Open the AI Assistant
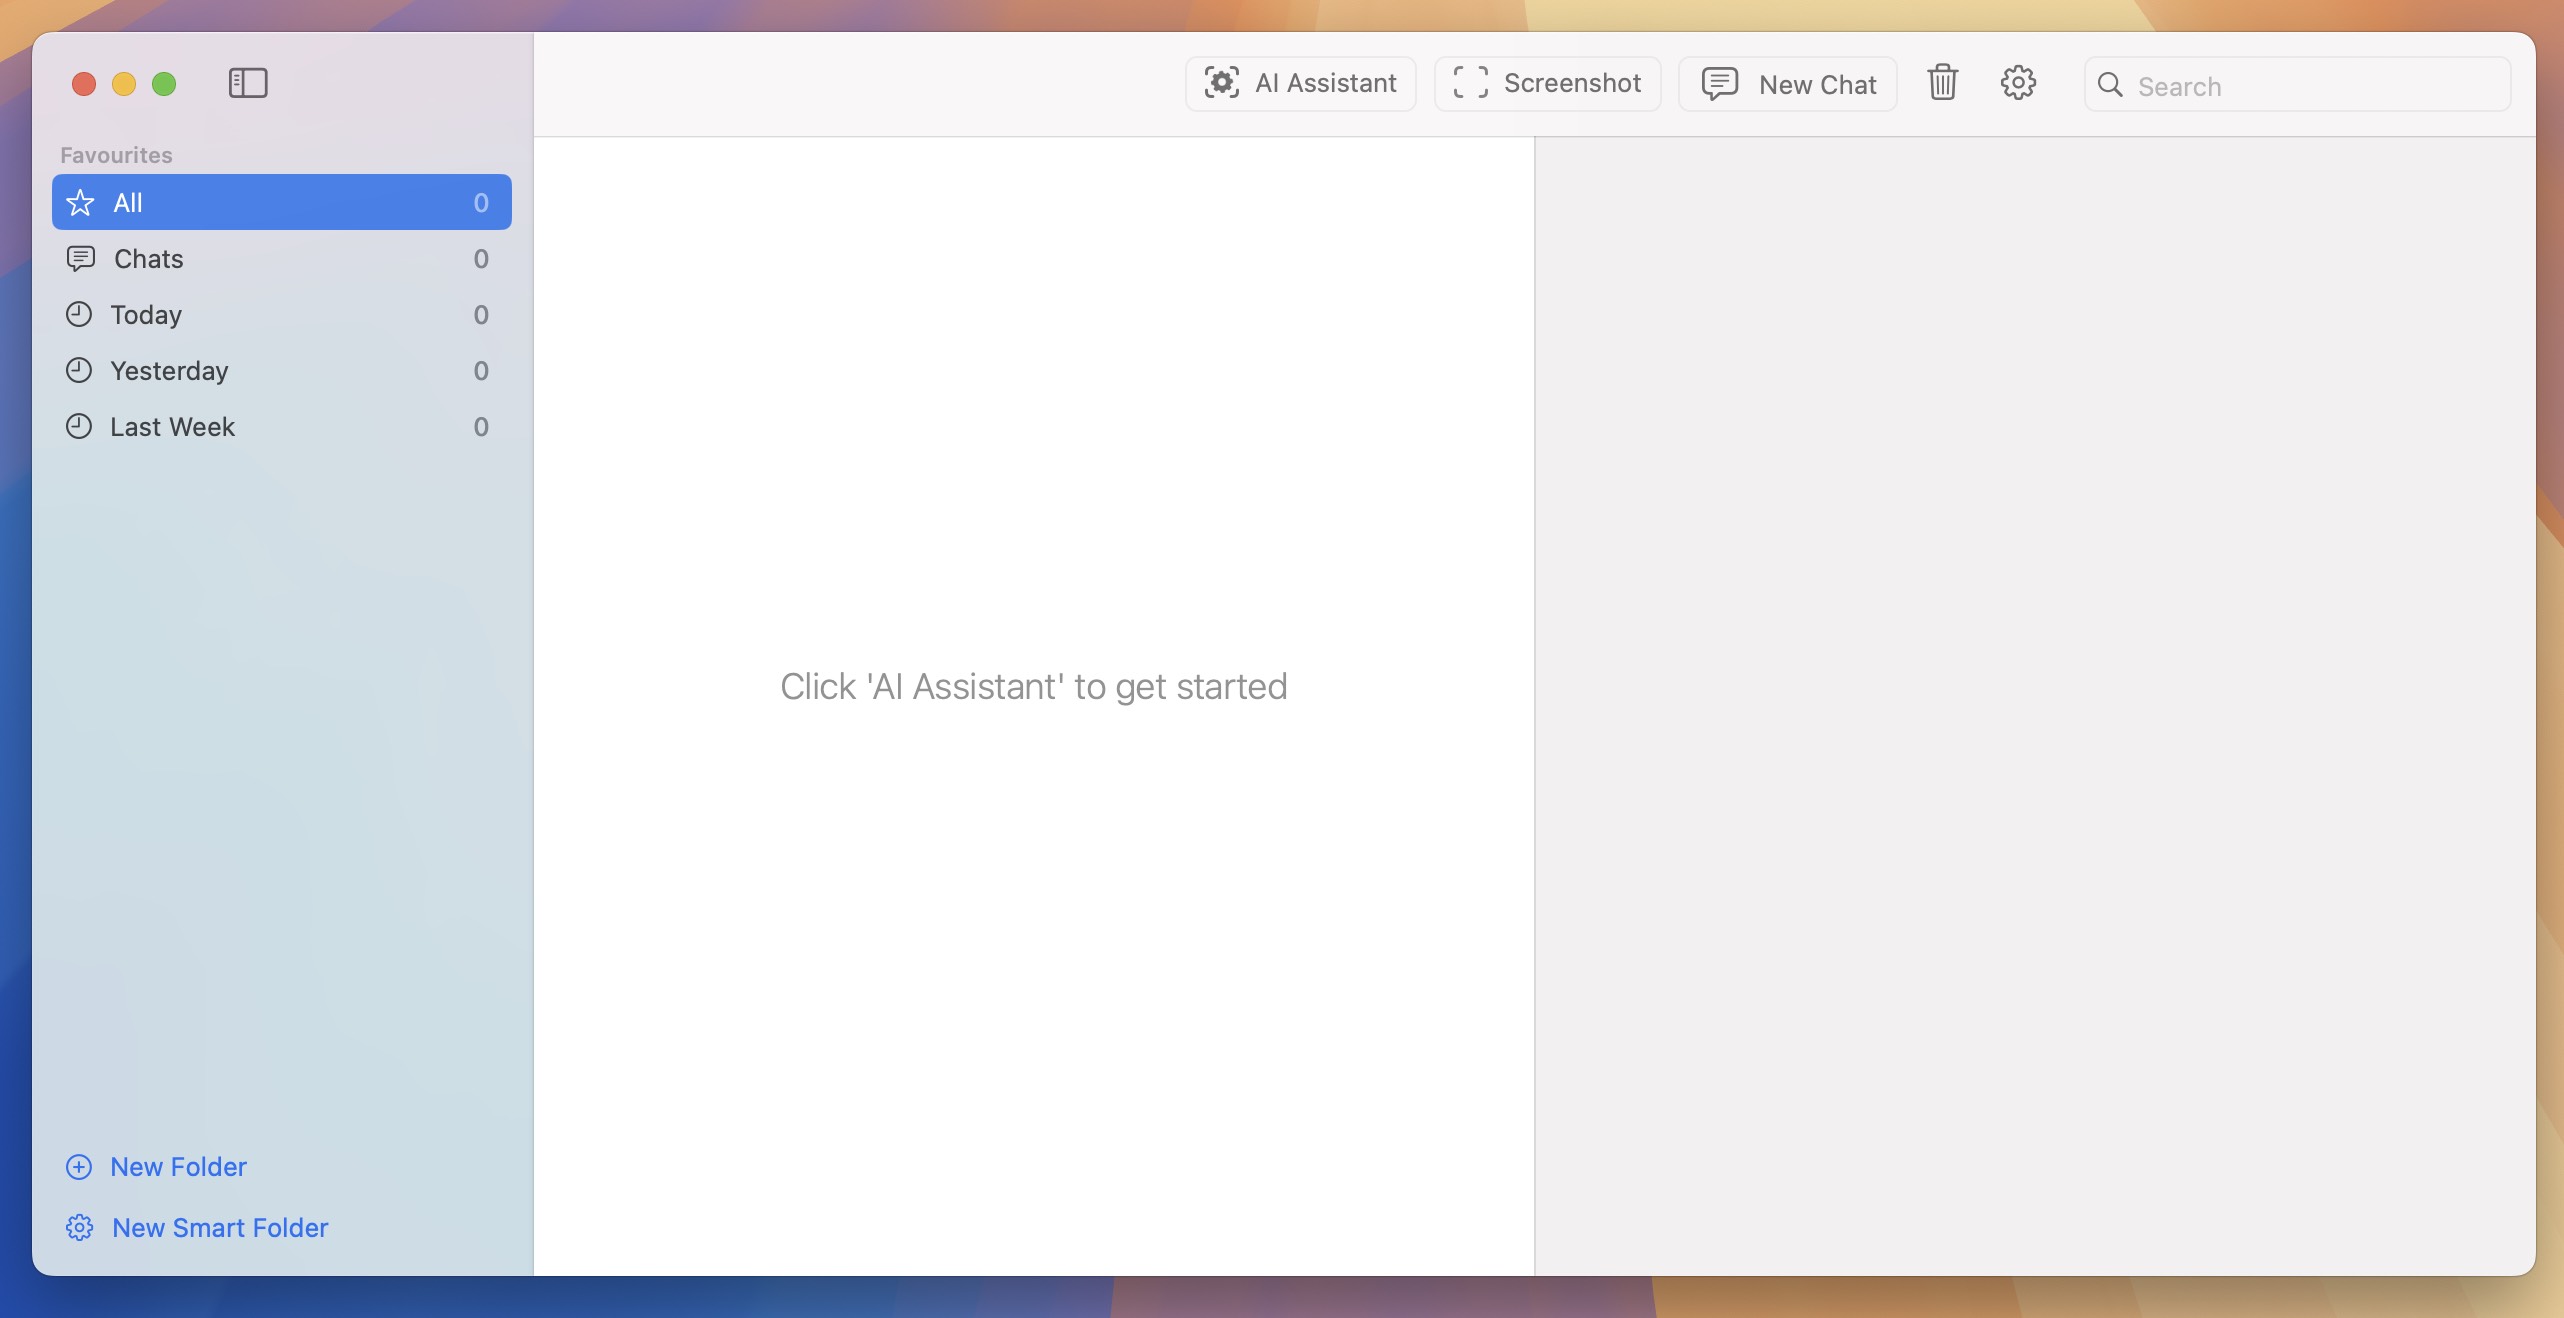The image size is (2564, 1318). (x=1300, y=84)
